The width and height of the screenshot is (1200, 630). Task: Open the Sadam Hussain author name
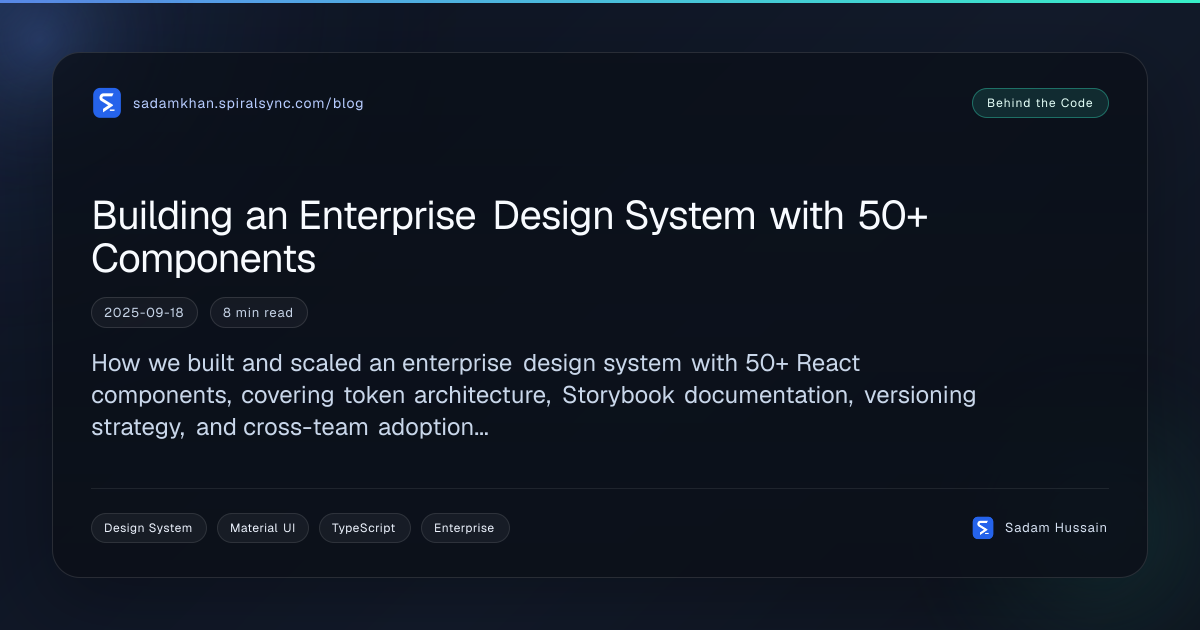click(1056, 528)
